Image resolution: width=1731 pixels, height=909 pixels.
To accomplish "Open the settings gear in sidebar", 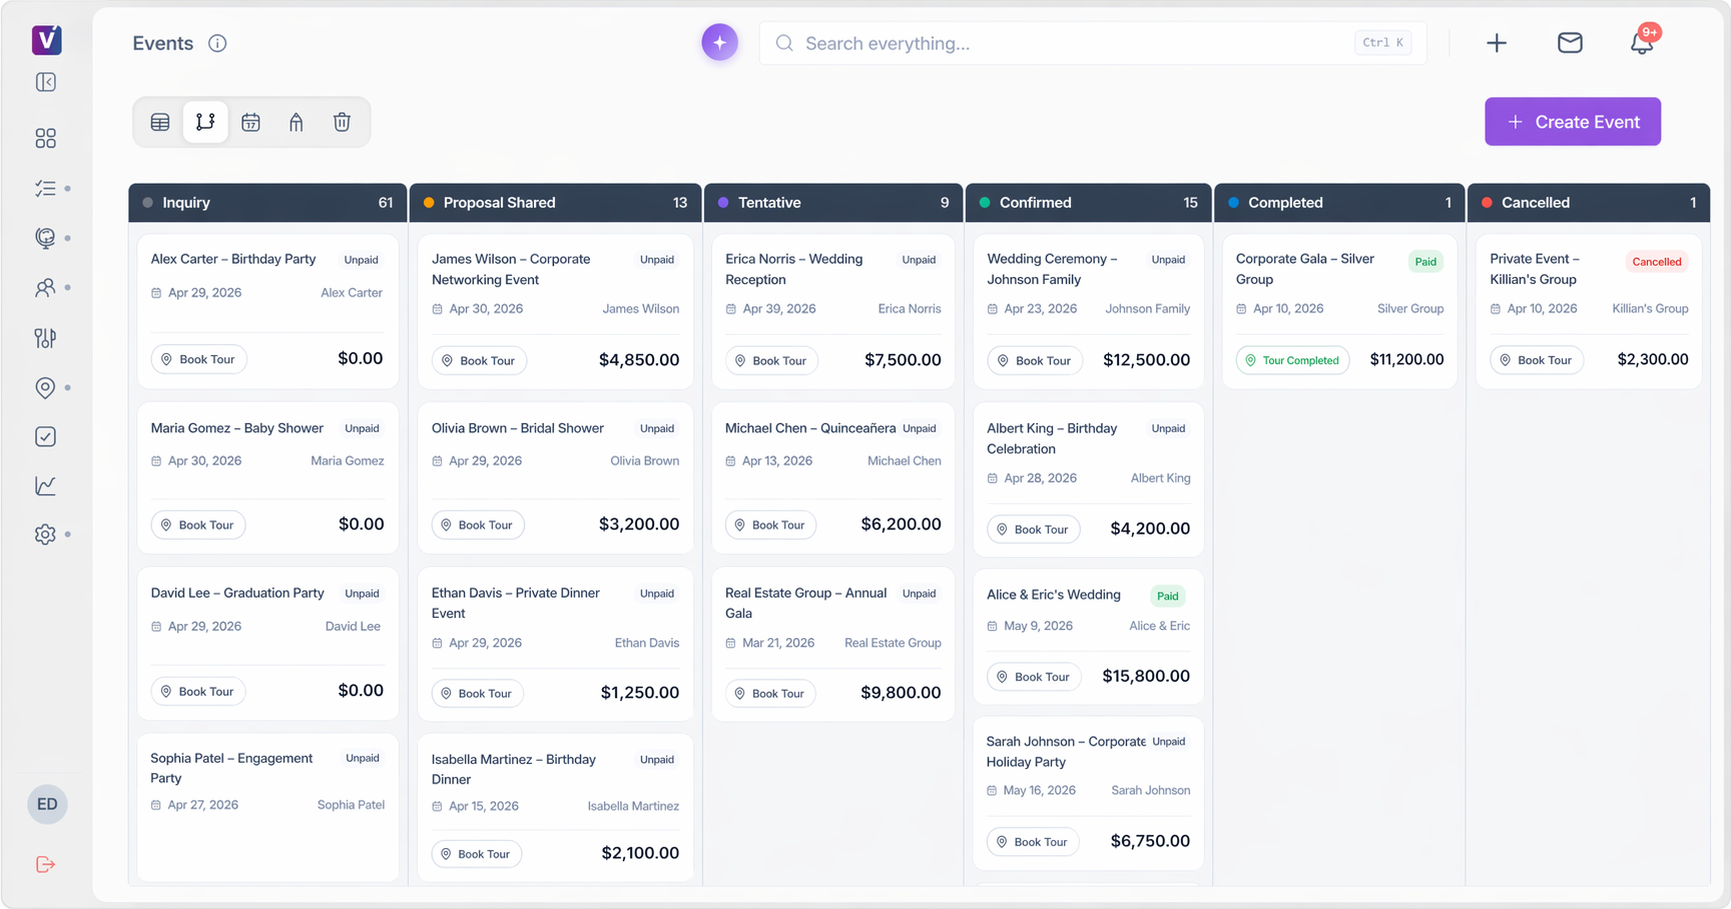I will [46, 535].
